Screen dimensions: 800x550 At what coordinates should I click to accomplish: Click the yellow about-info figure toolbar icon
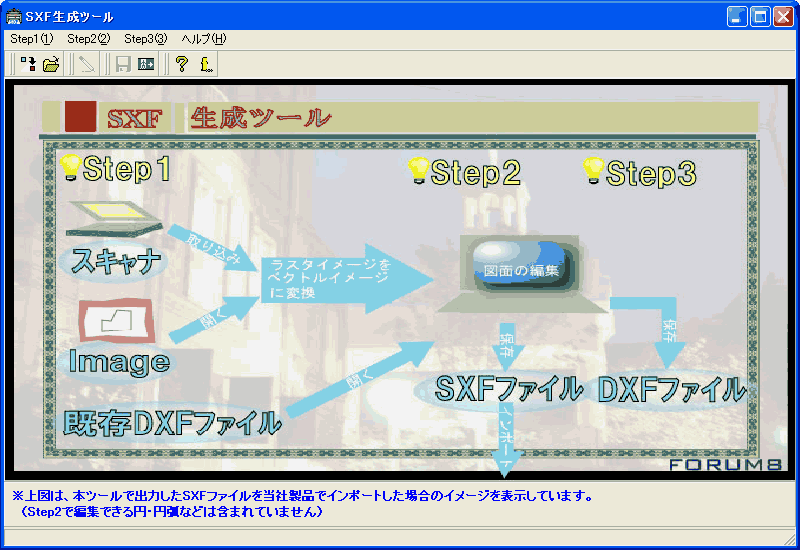coord(206,64)
